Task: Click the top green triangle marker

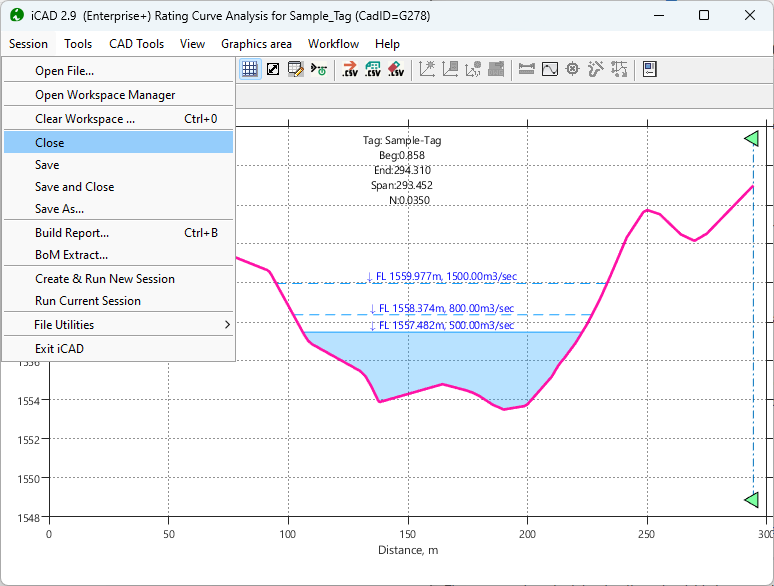Action: pyautogui.click(x=752, y=139)
